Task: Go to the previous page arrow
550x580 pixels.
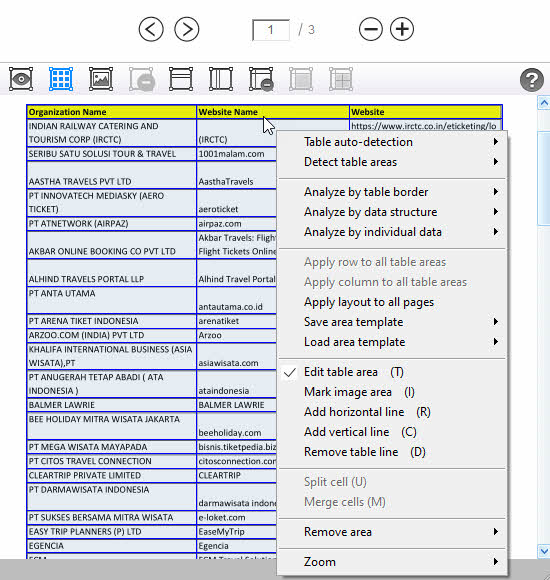Action: (151, 29)
